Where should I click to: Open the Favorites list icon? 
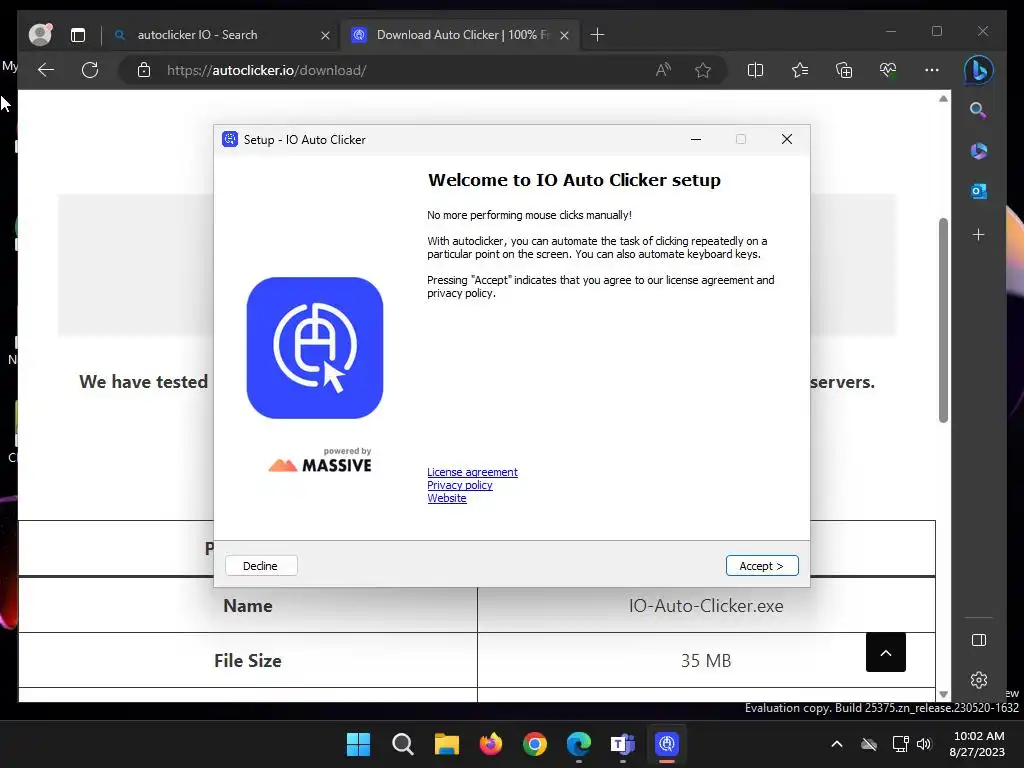pos(799,70)
